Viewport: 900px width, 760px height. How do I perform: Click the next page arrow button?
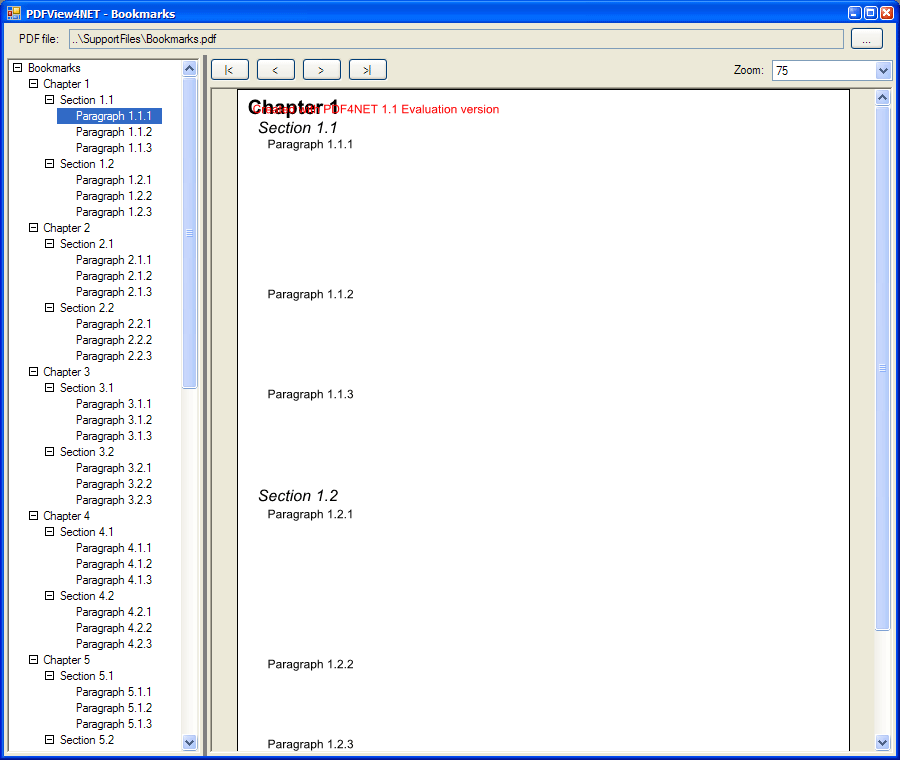click(321, 70)
